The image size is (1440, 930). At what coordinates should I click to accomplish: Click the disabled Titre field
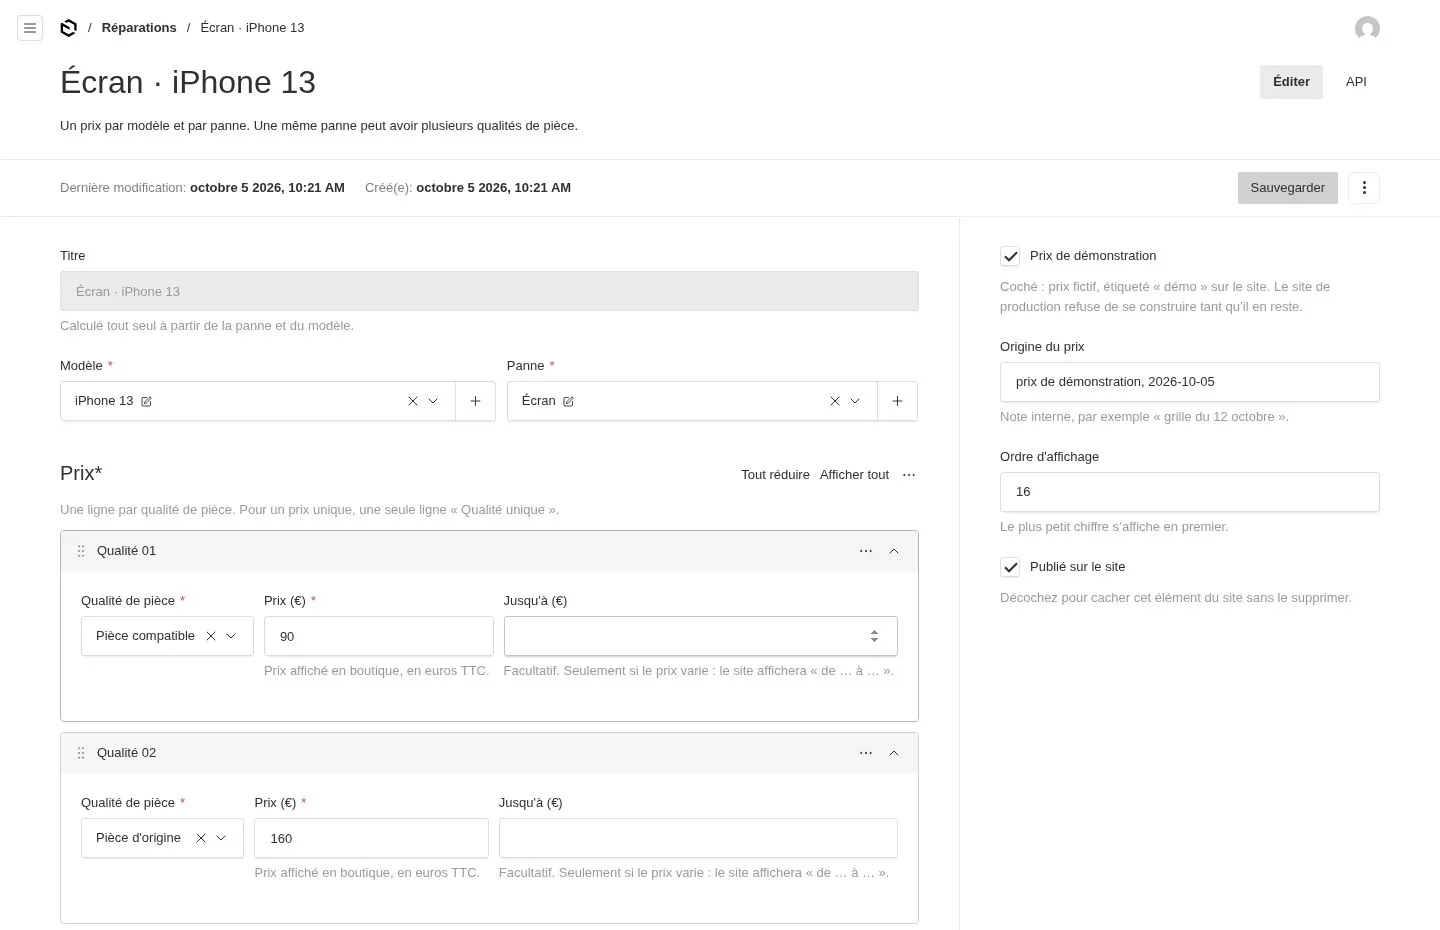489,291
